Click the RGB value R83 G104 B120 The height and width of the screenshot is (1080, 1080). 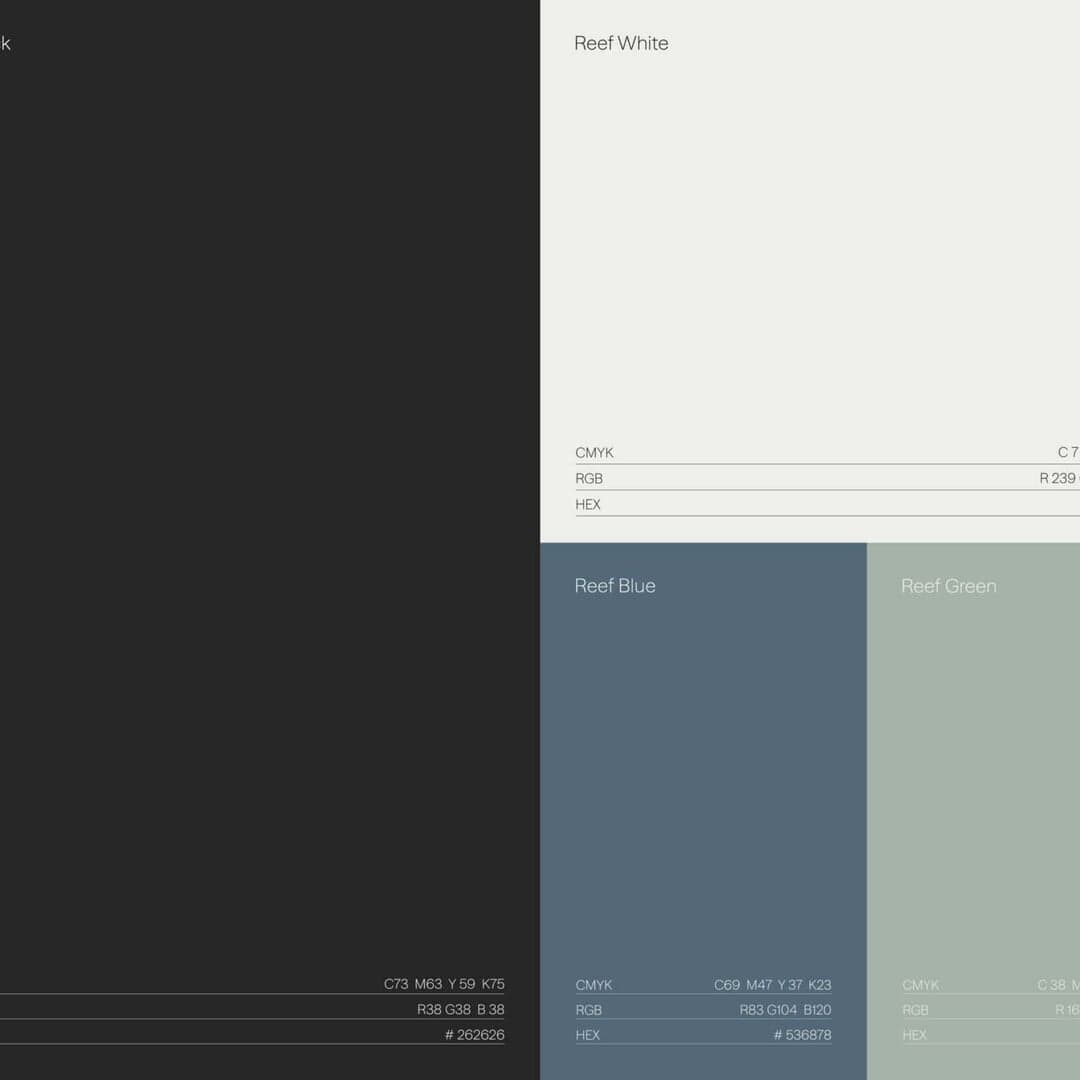pos(785,1010)
